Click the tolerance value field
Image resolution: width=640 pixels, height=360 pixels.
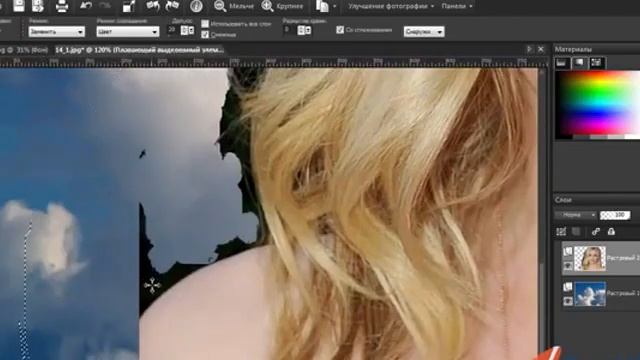coord(173,30)
